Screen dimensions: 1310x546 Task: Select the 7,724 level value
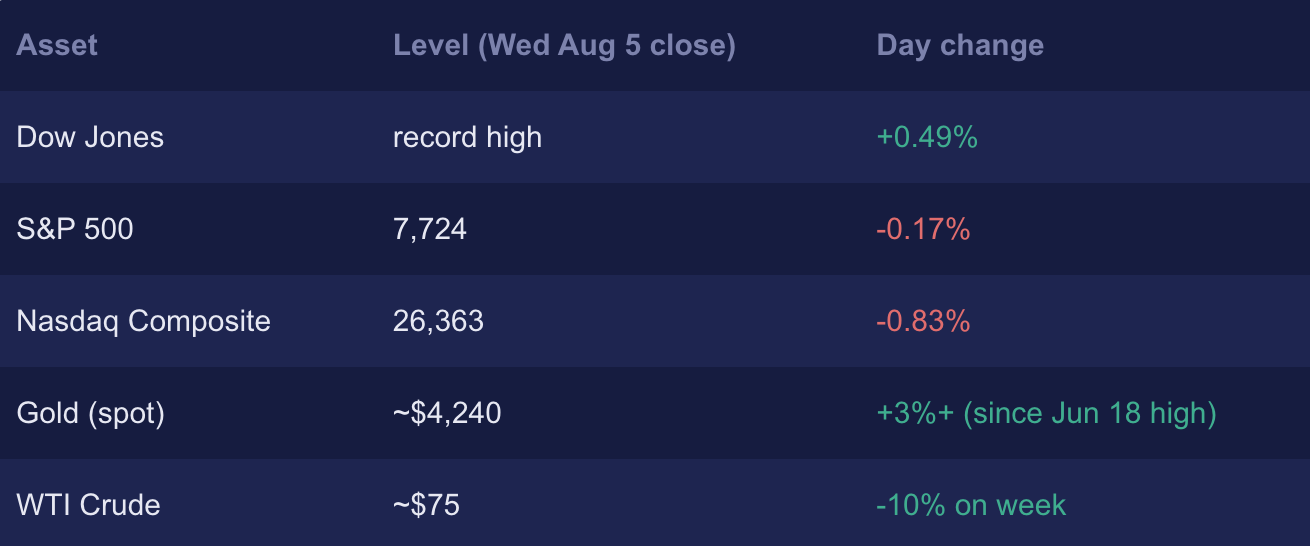tap(430, 229)
